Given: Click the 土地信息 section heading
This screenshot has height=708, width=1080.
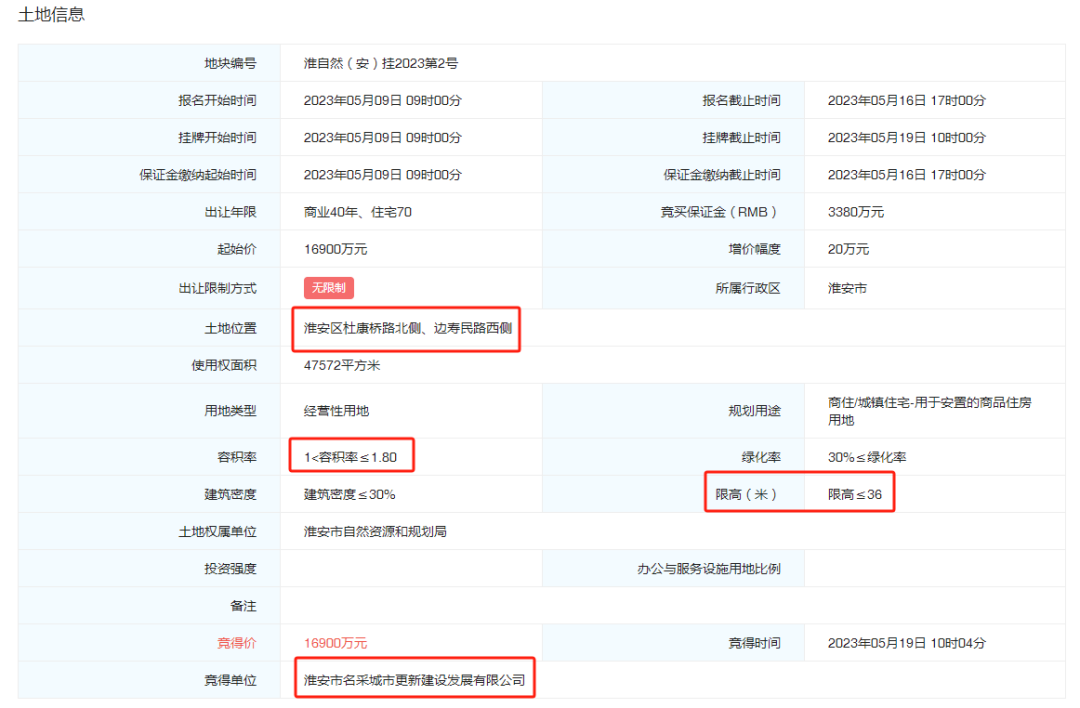Looking at the screenshot, I should coord(51,15).
